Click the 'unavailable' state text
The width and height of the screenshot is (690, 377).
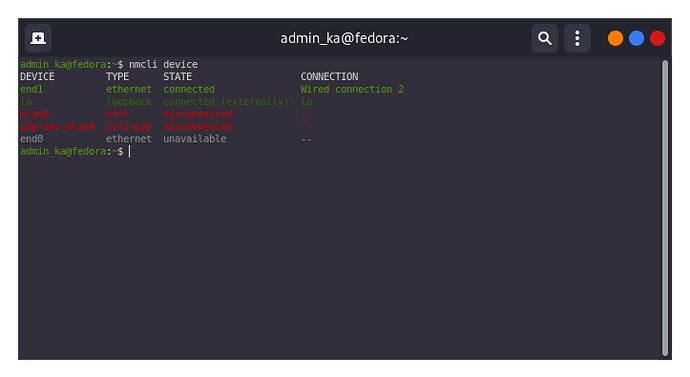(195, 139)
